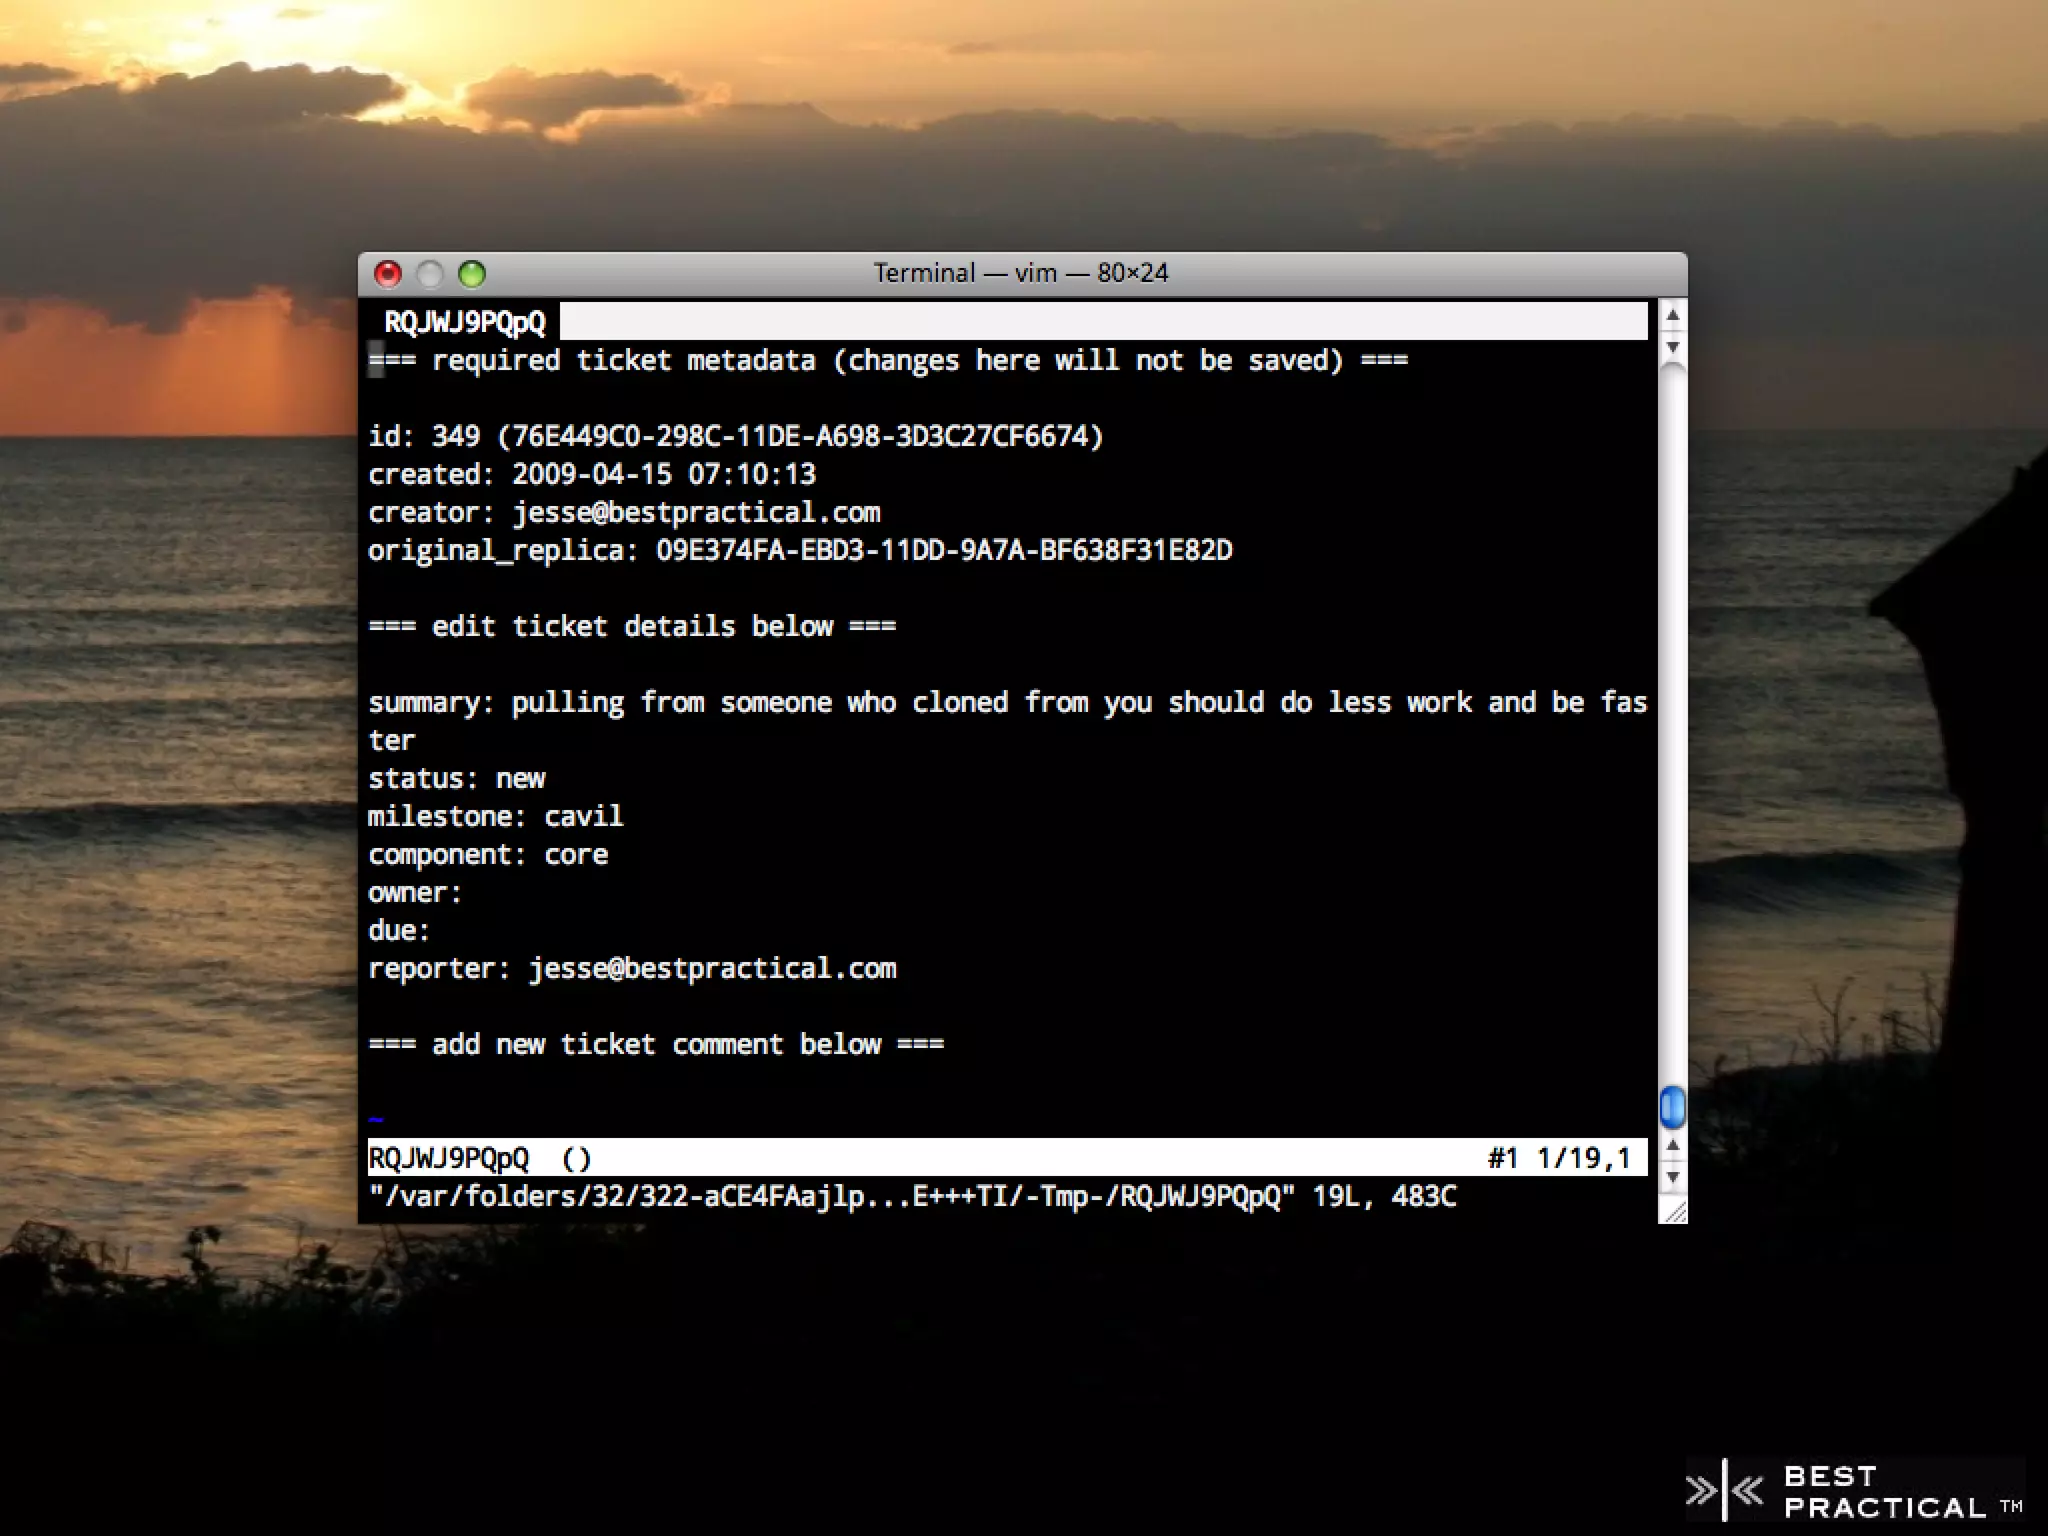This screenshot has width=2048, height=1536.
Task: Place cursor on milestone: cavil line
Action: [496, 817]
